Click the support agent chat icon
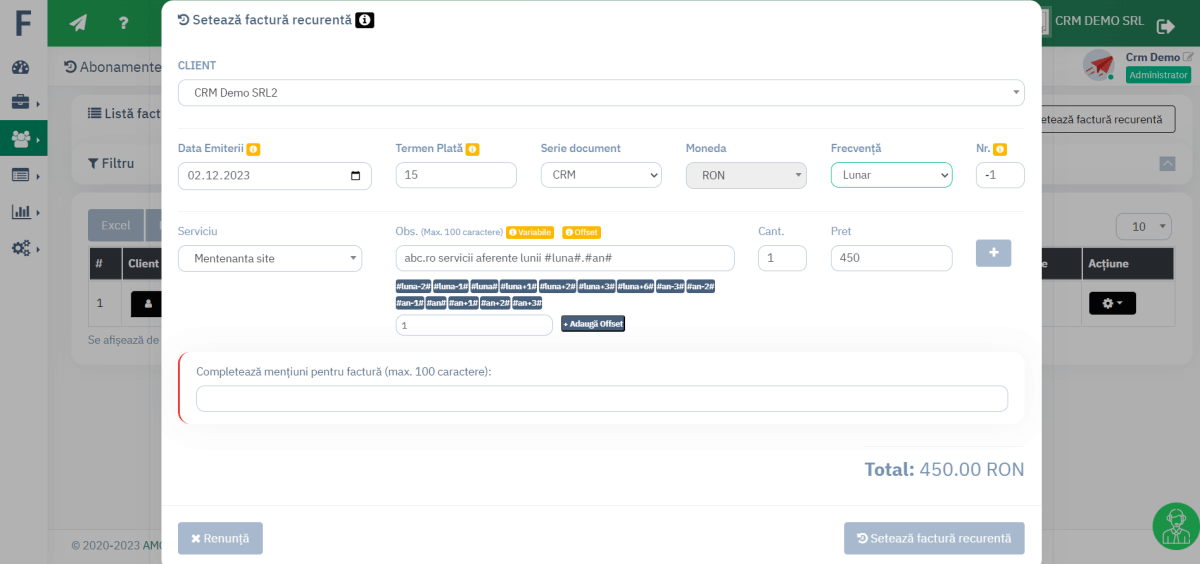 click(1175, 526)
